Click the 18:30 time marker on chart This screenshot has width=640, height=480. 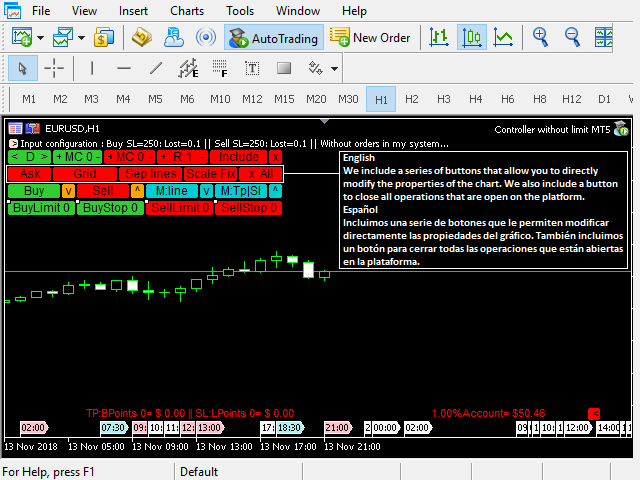point(290,427)
